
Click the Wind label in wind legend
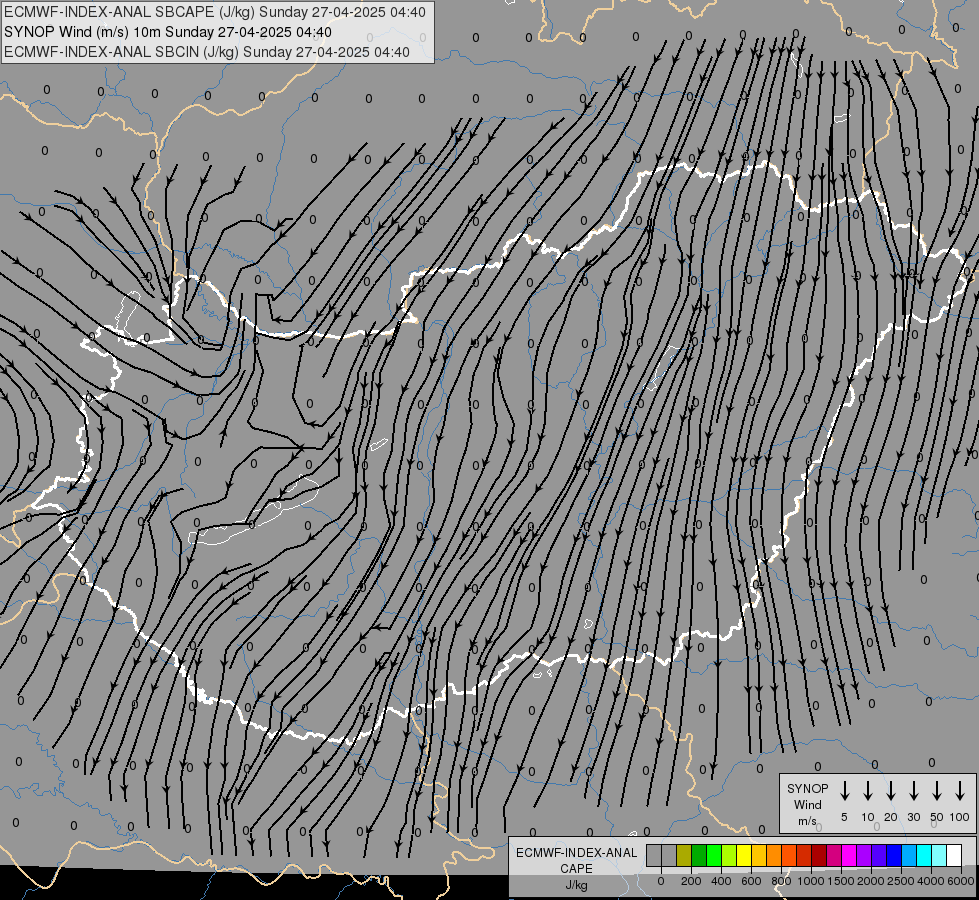(807, 804)
